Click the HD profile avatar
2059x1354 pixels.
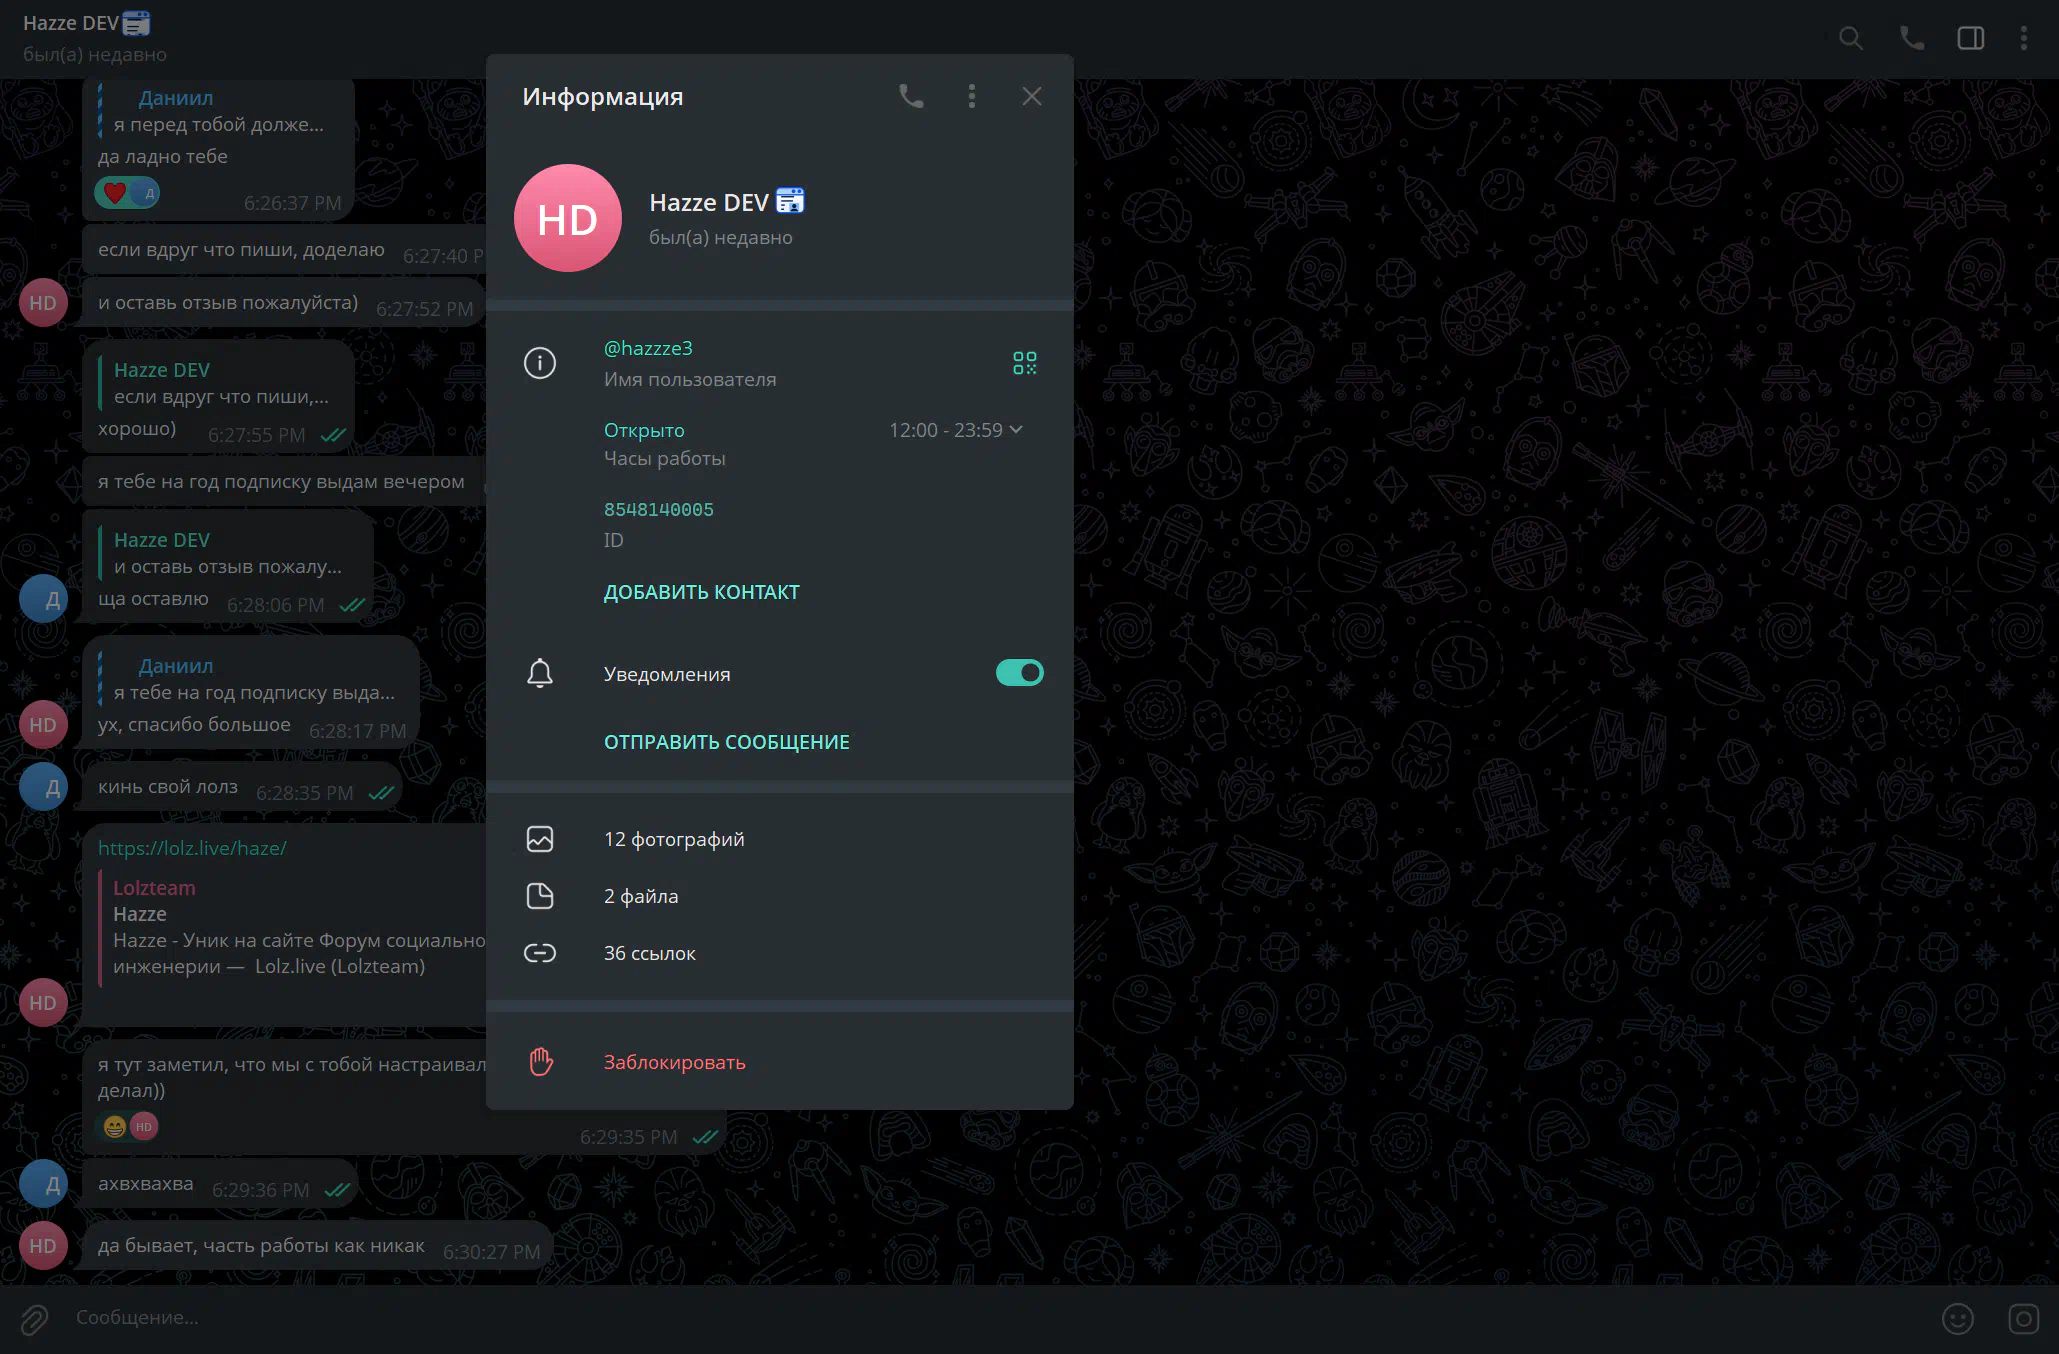pyautogui.click(x=567, y=218)
